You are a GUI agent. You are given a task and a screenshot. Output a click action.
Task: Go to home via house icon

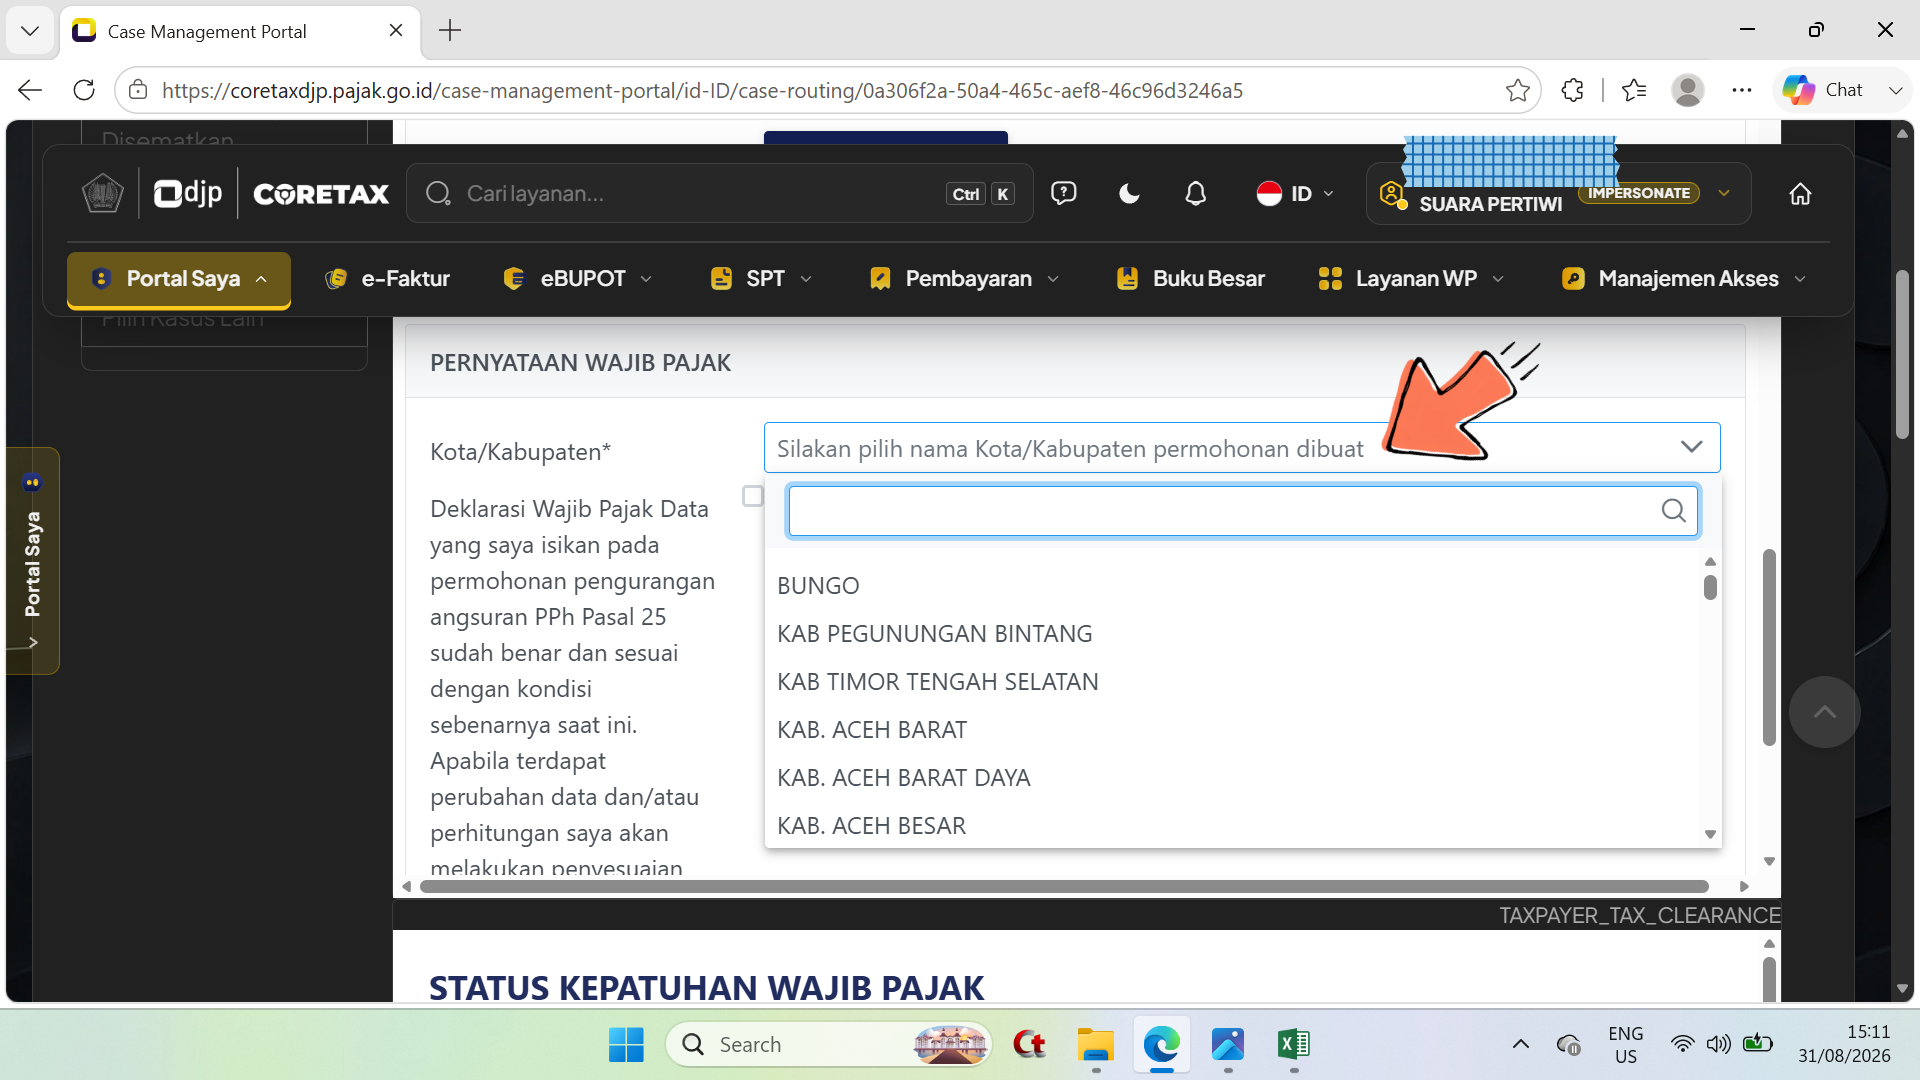1800,193
